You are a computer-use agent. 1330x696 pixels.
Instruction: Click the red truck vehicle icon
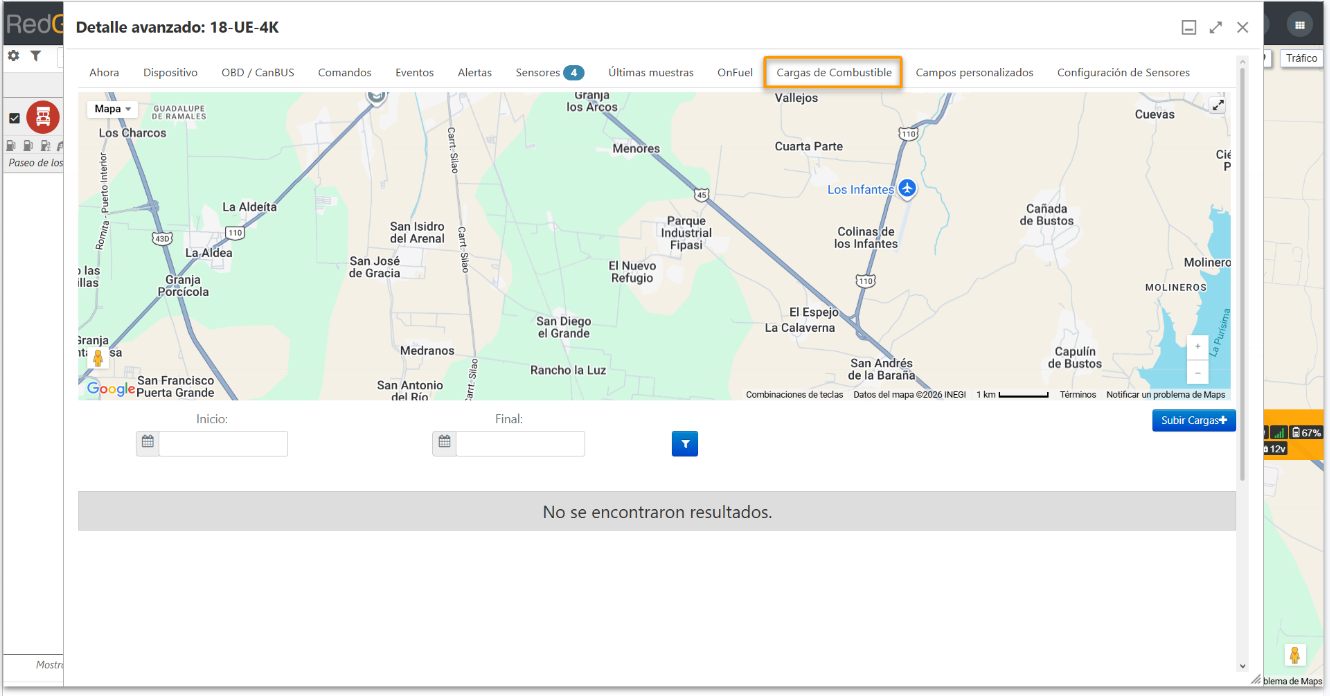tap(43, 118)
